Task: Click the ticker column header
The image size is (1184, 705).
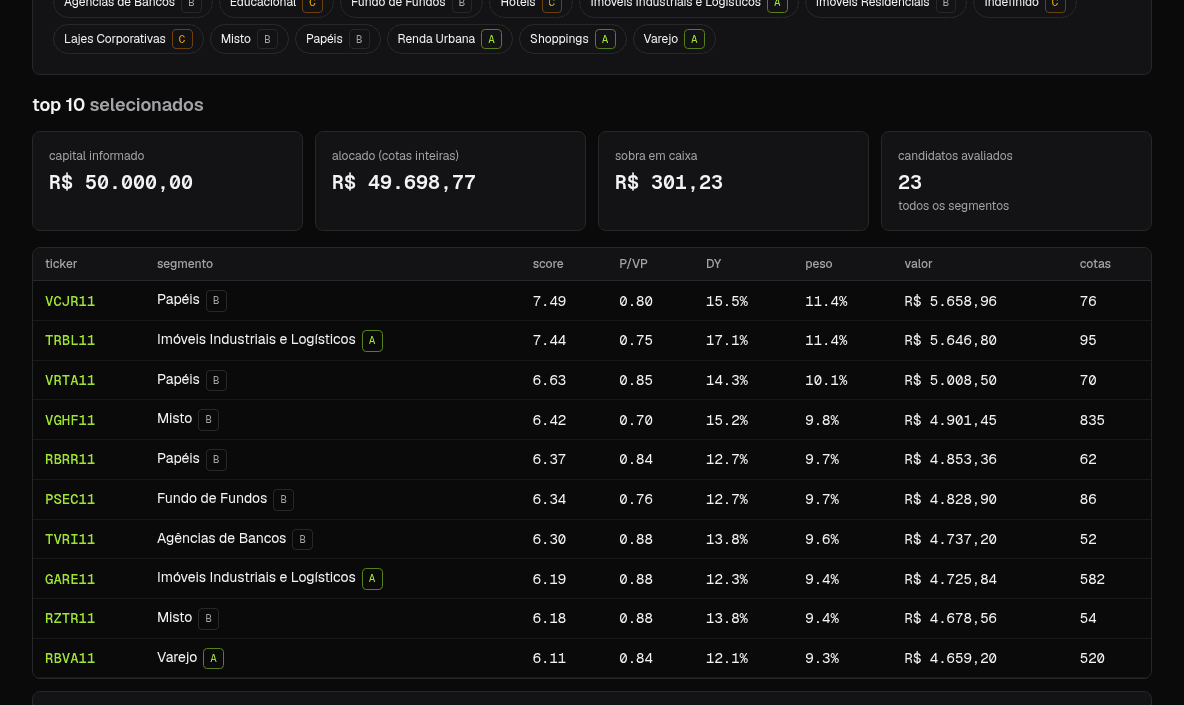Action: [61, 264]
